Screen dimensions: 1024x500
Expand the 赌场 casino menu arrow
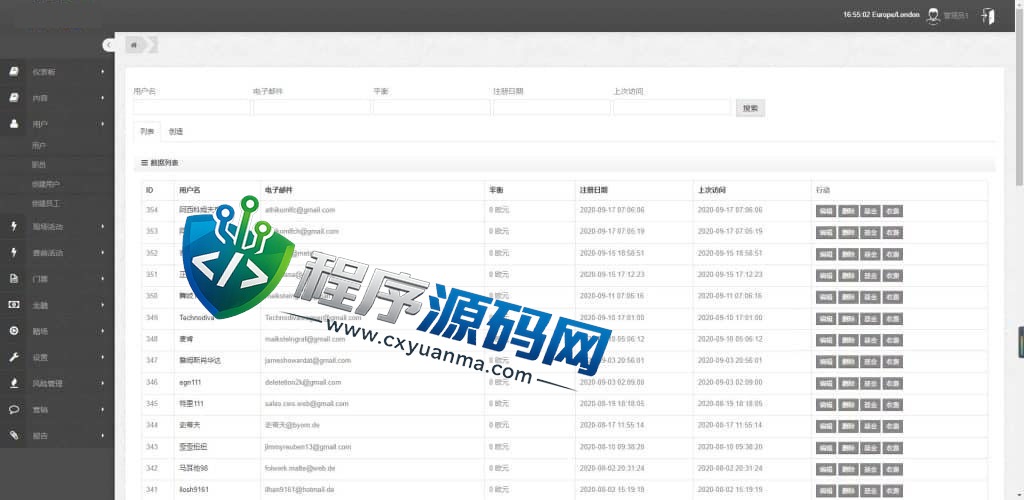[x=103, y=331]
